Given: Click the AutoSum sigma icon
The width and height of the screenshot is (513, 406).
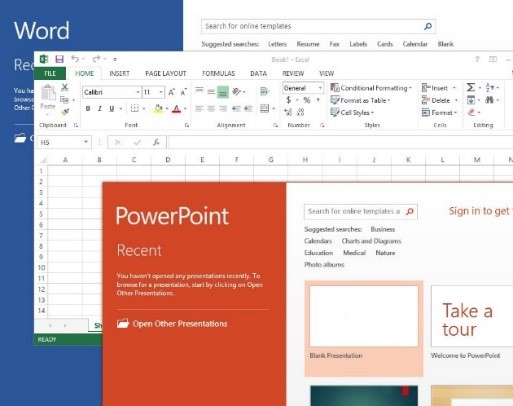Looking at the screenshot, I should [x=471, y=88].
